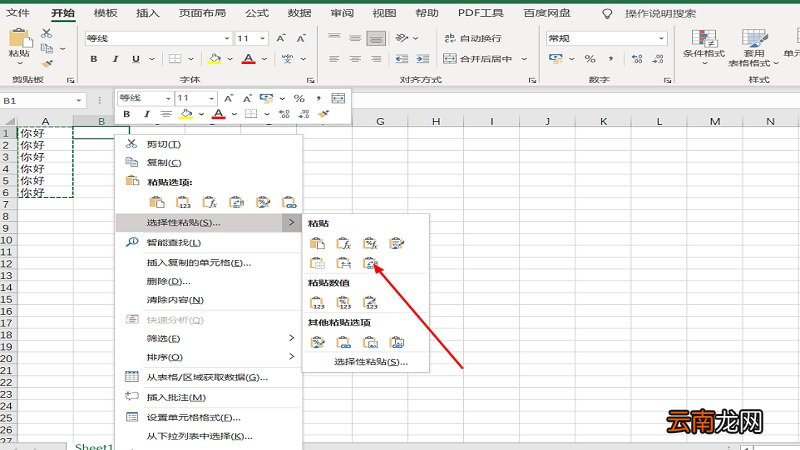Open the ribbon font name dropdown
The height and width of the screenshot is (450, 800).
pyautogui.click(x=227, y=38)
